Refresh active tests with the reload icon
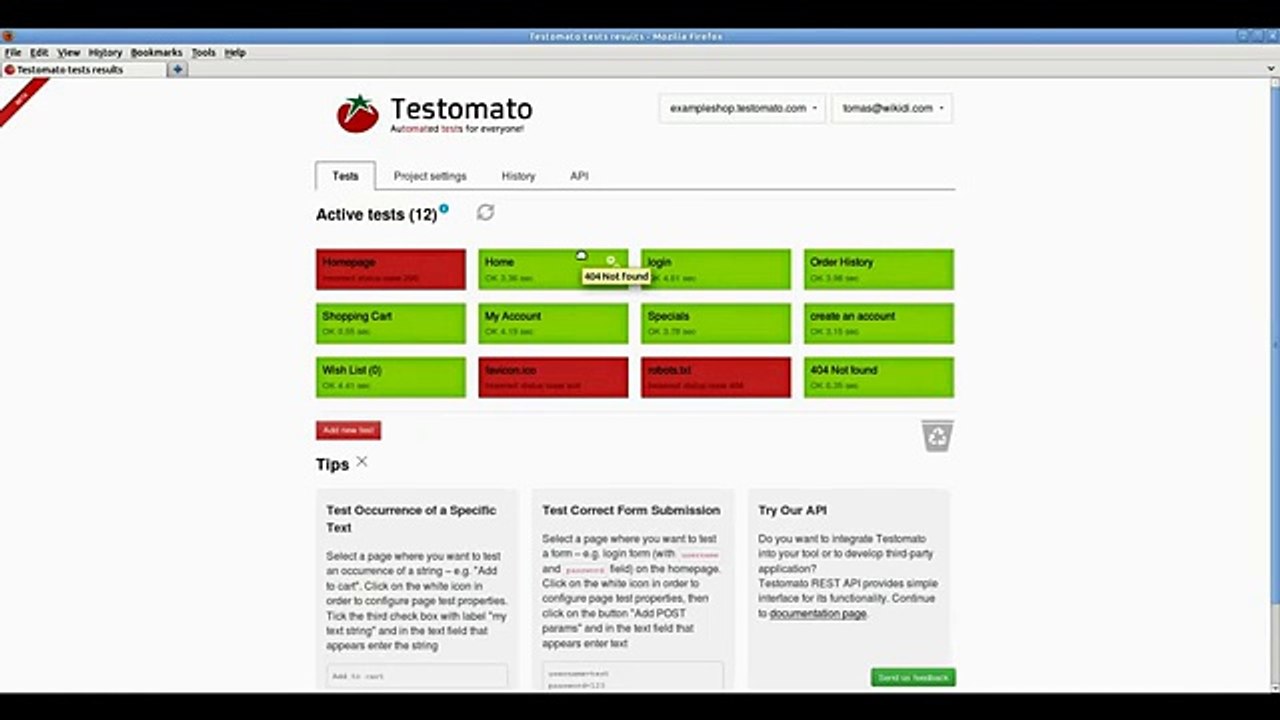Screen dimensions: 1280x720 point(486,212)
